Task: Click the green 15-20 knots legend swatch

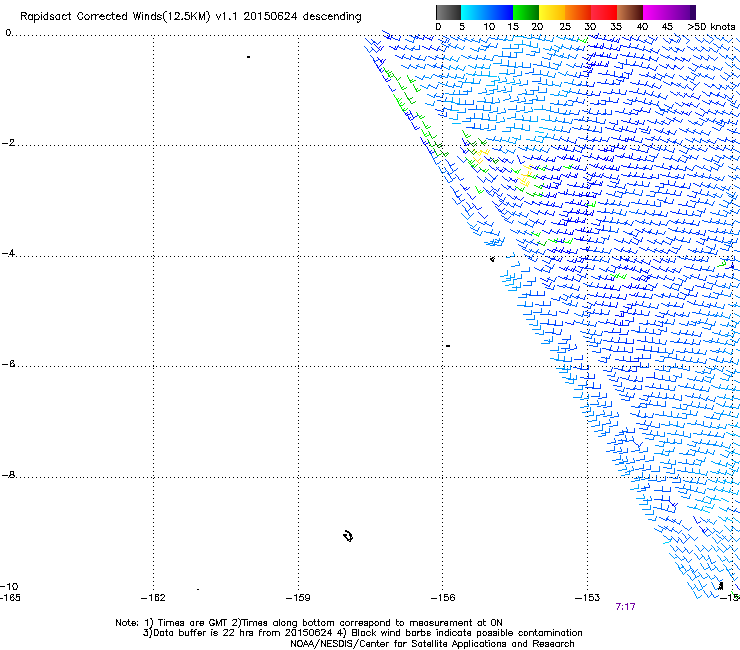Action: 526,12
